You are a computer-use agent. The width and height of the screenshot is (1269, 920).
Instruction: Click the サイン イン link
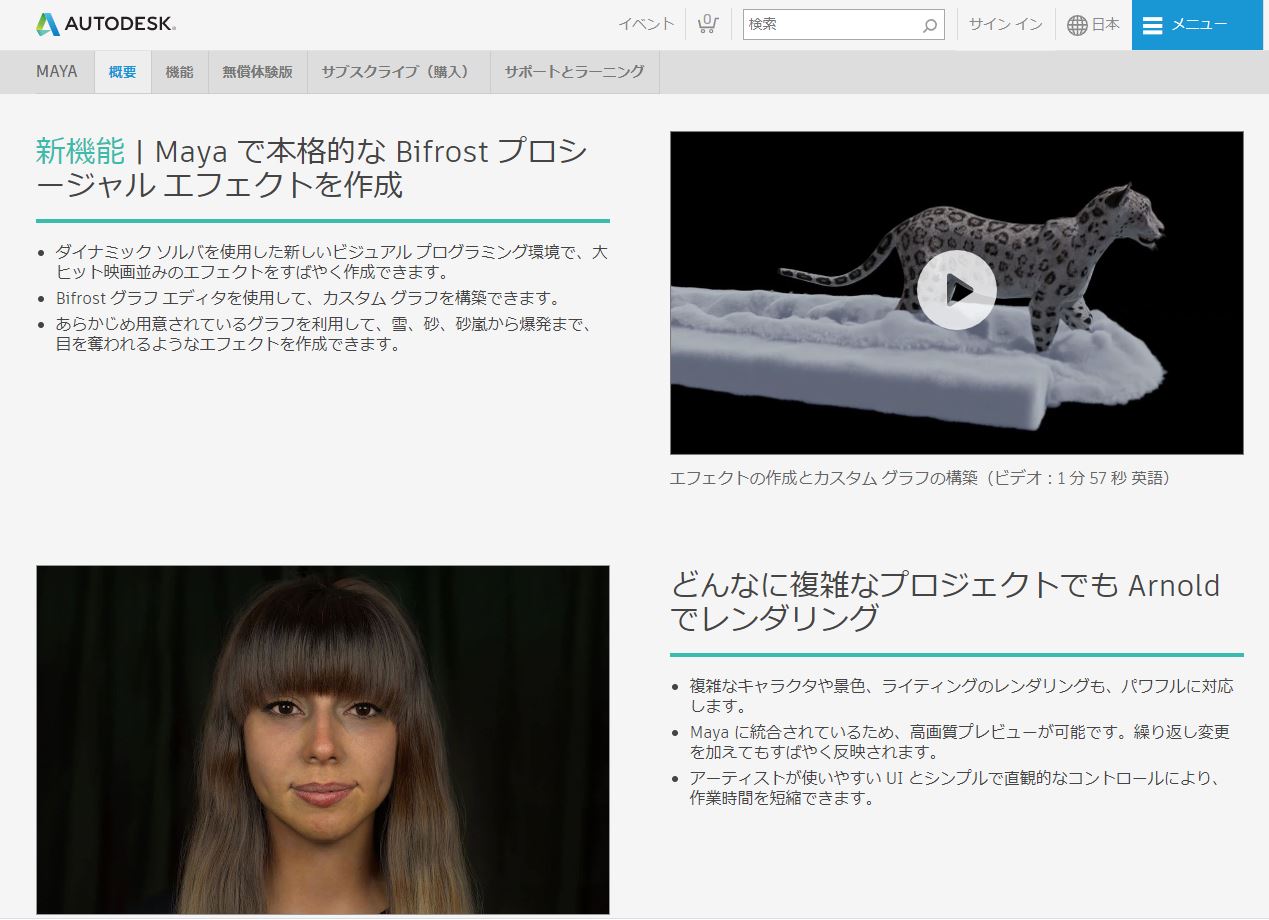tap(1006, 24)
